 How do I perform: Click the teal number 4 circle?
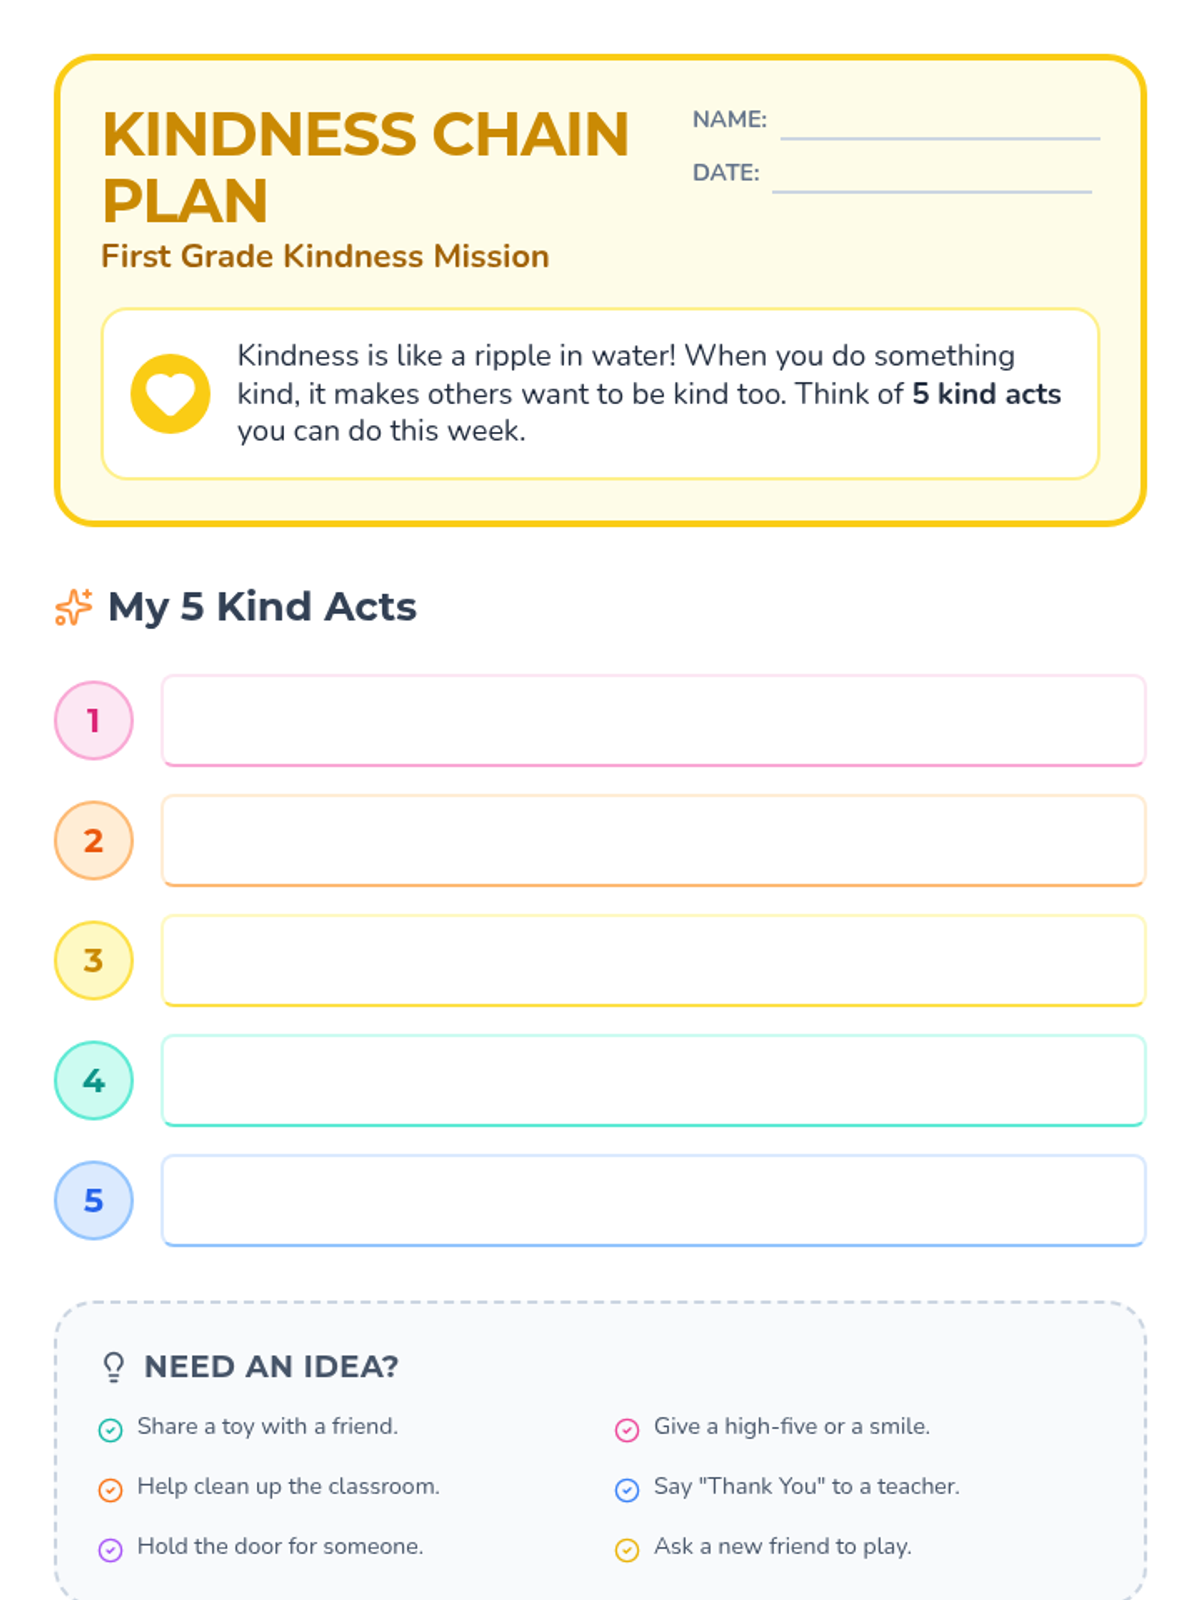click(94, 1080)
